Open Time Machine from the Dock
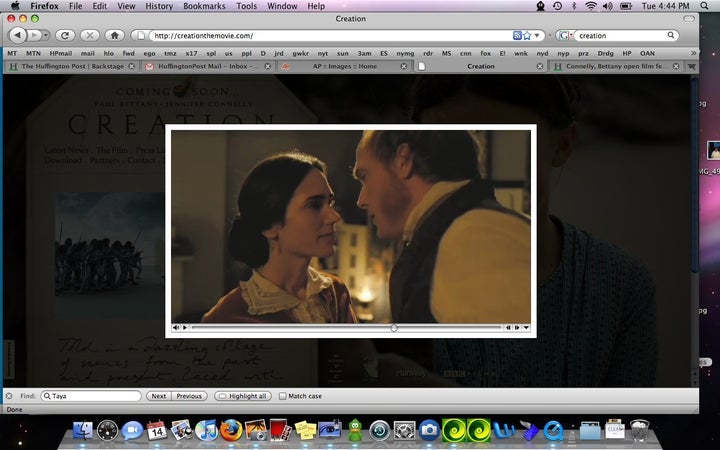This screenshot has width=720, height=450. 380,431
